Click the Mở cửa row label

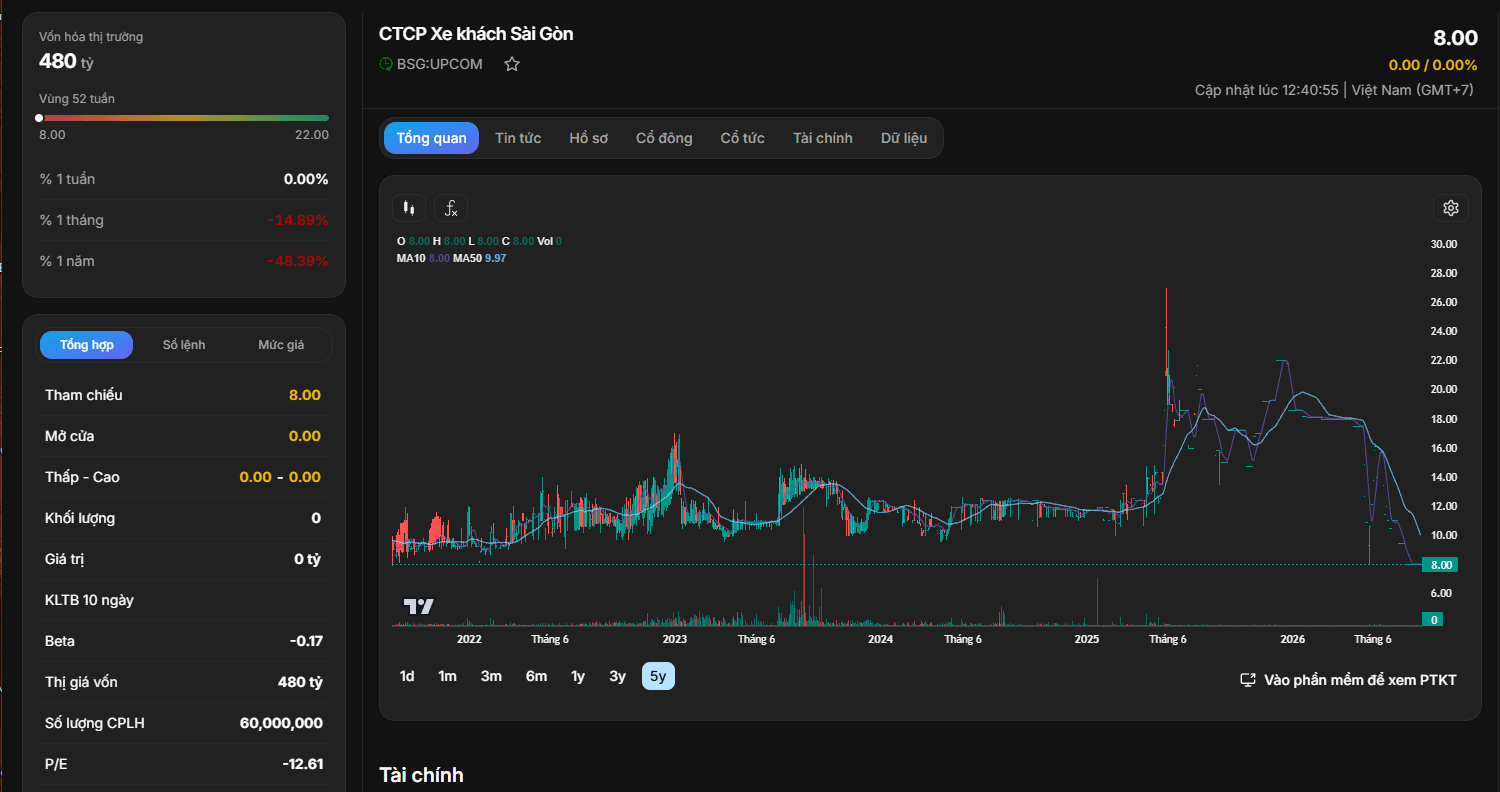(x=70, y=436)
